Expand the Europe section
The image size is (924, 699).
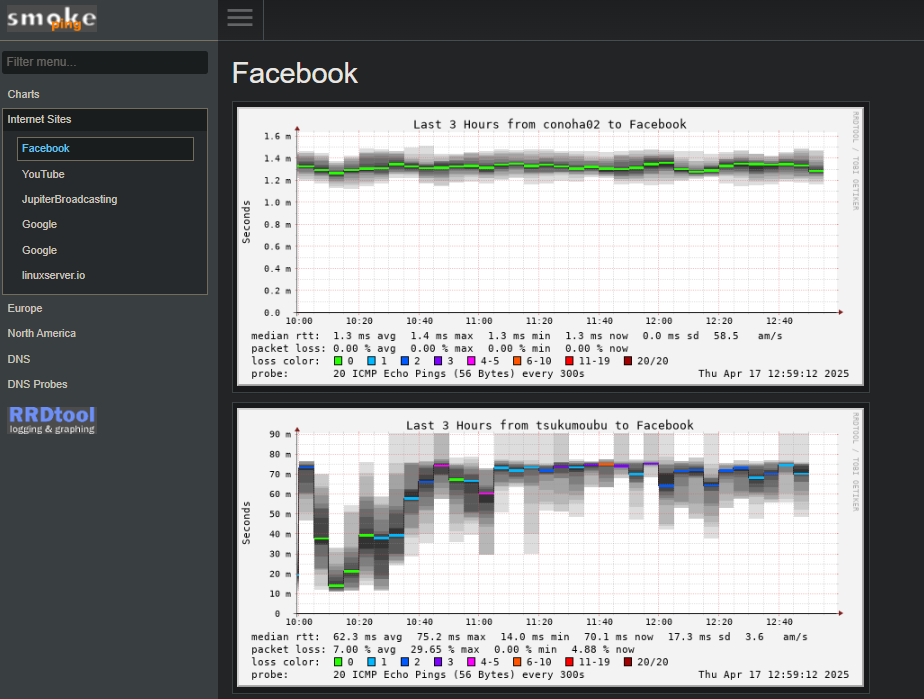(x=25, y=308)
